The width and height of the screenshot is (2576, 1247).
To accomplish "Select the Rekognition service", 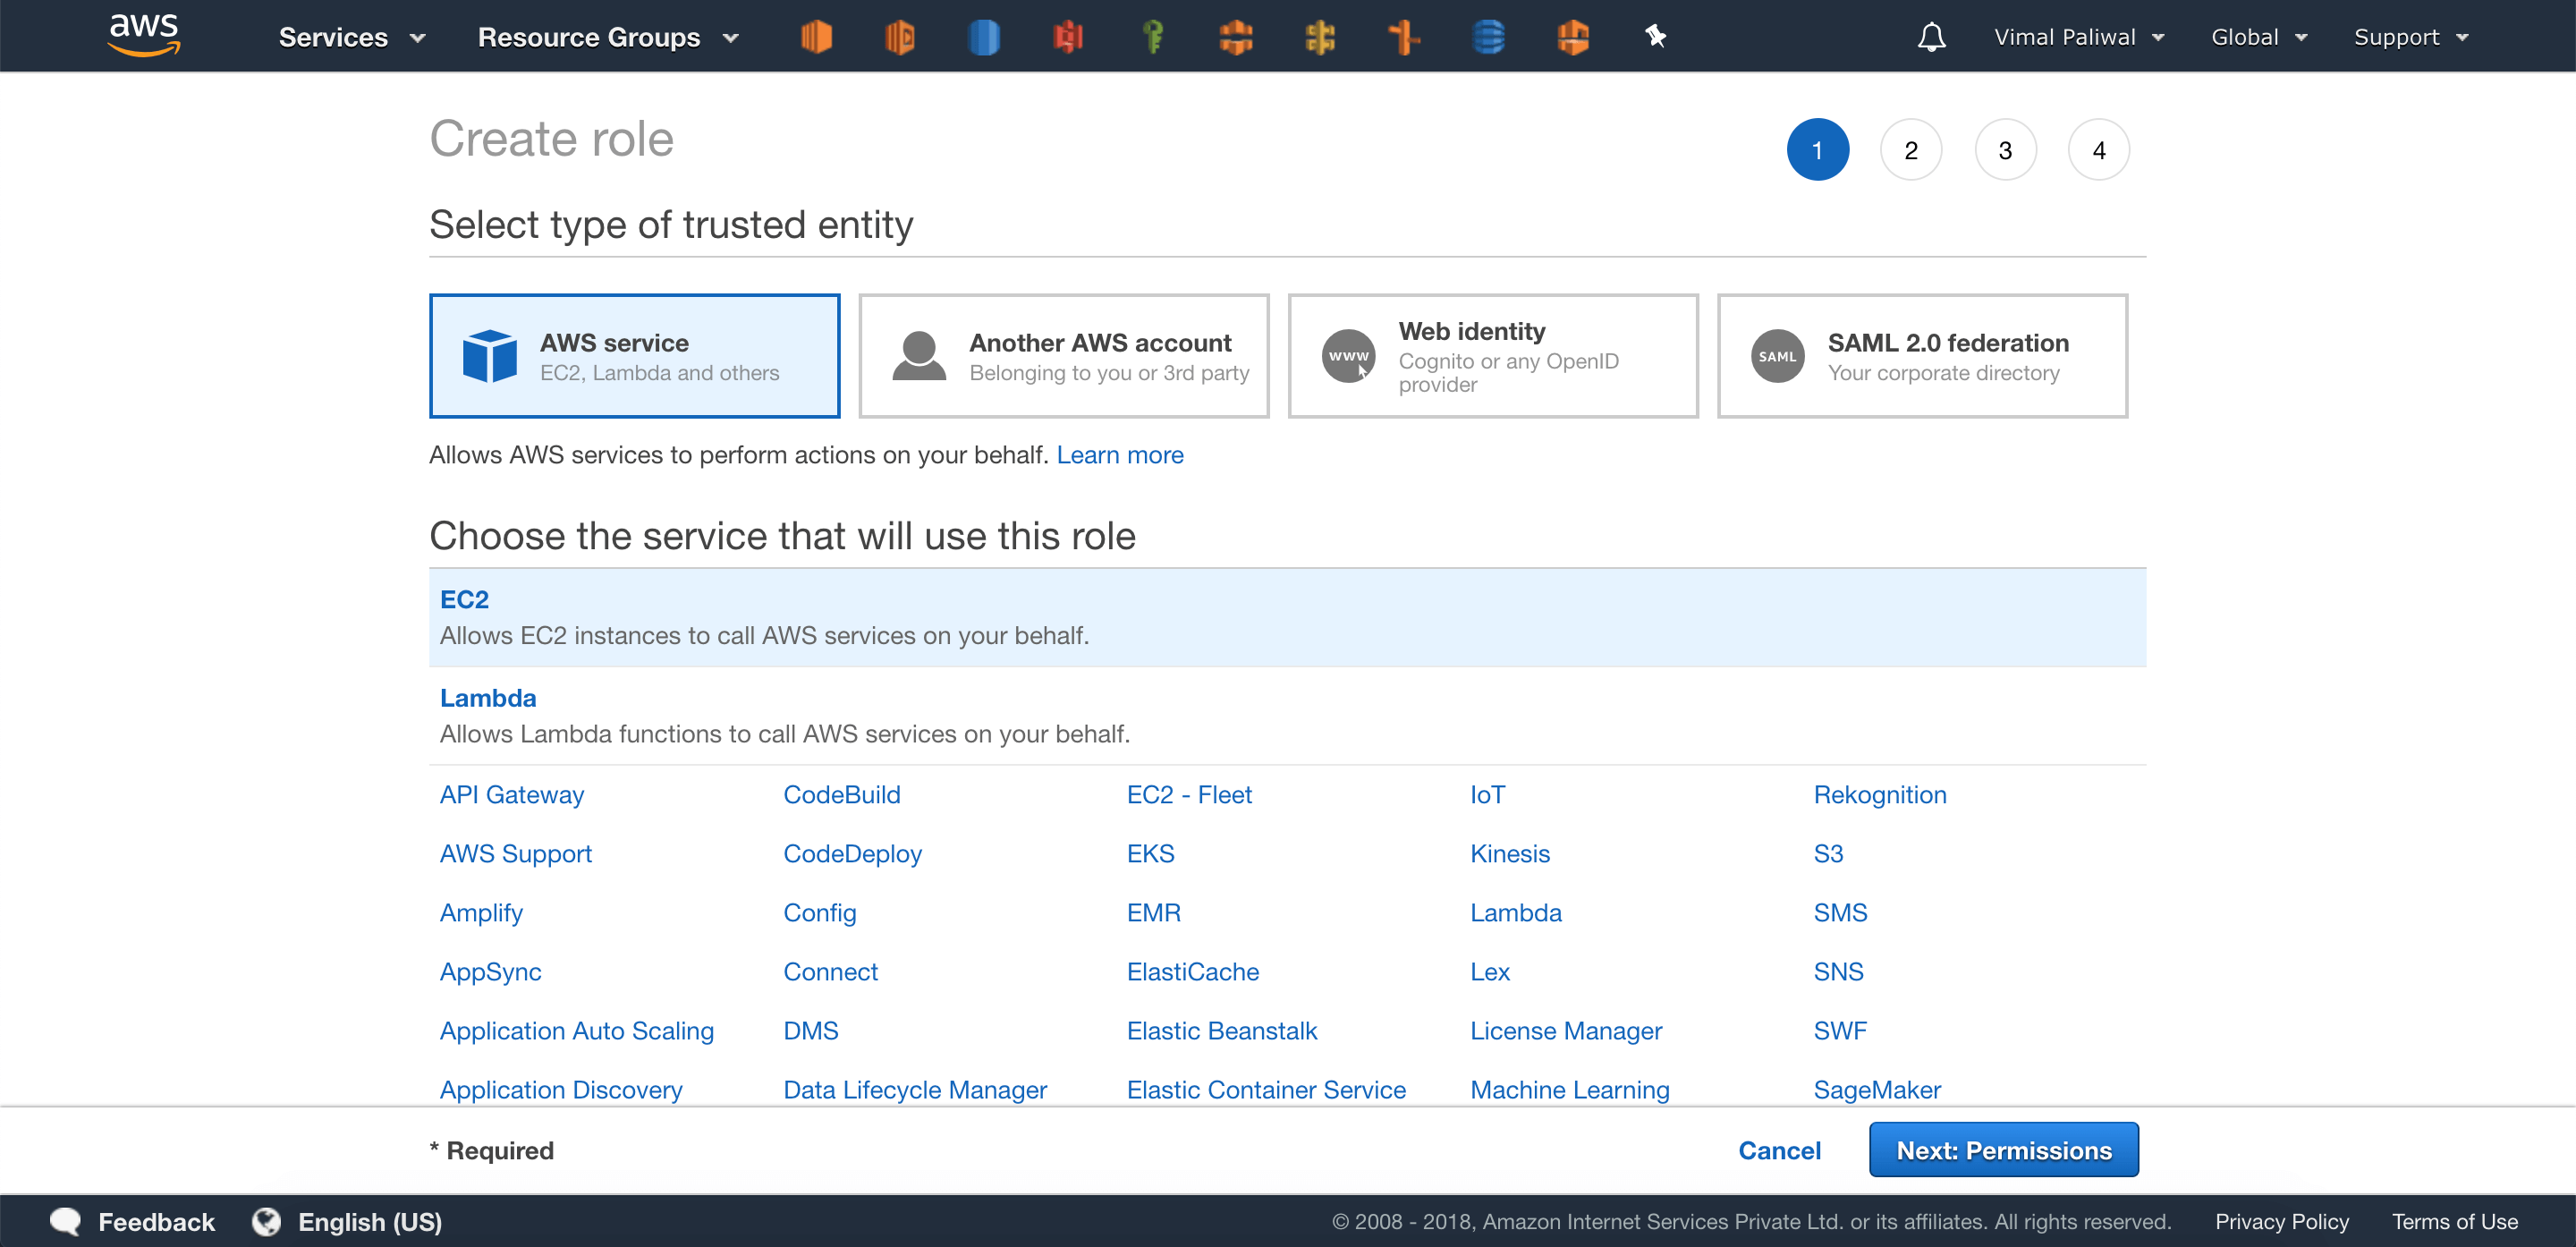I will tap(1880, 794).
